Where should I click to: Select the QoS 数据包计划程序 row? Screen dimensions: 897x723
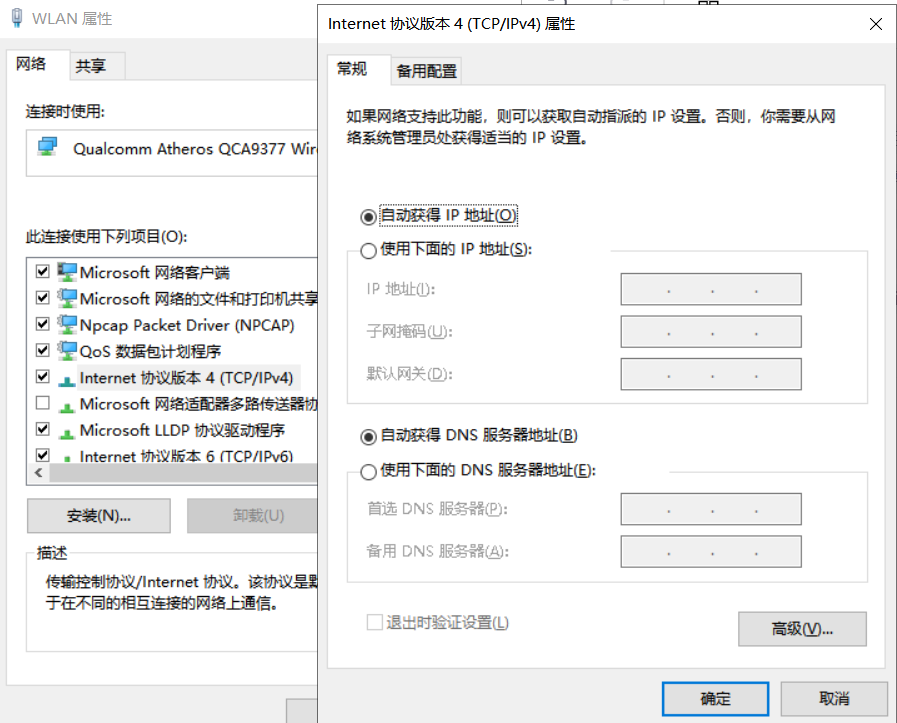[150, 351]
